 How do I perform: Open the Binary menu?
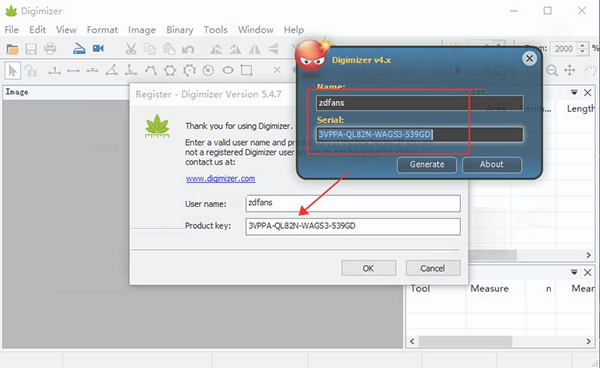point(179,30)
